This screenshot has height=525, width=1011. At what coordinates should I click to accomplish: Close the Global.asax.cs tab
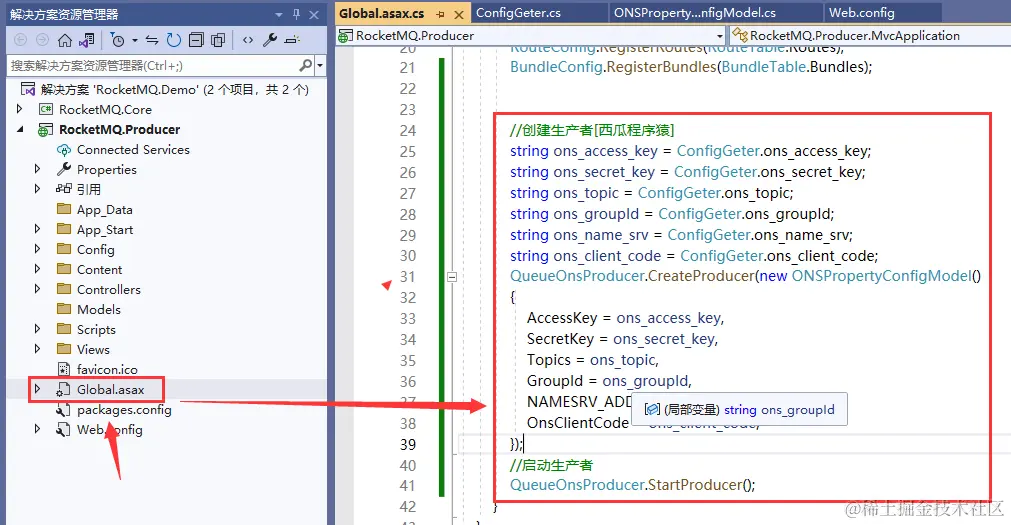[458, 14]
